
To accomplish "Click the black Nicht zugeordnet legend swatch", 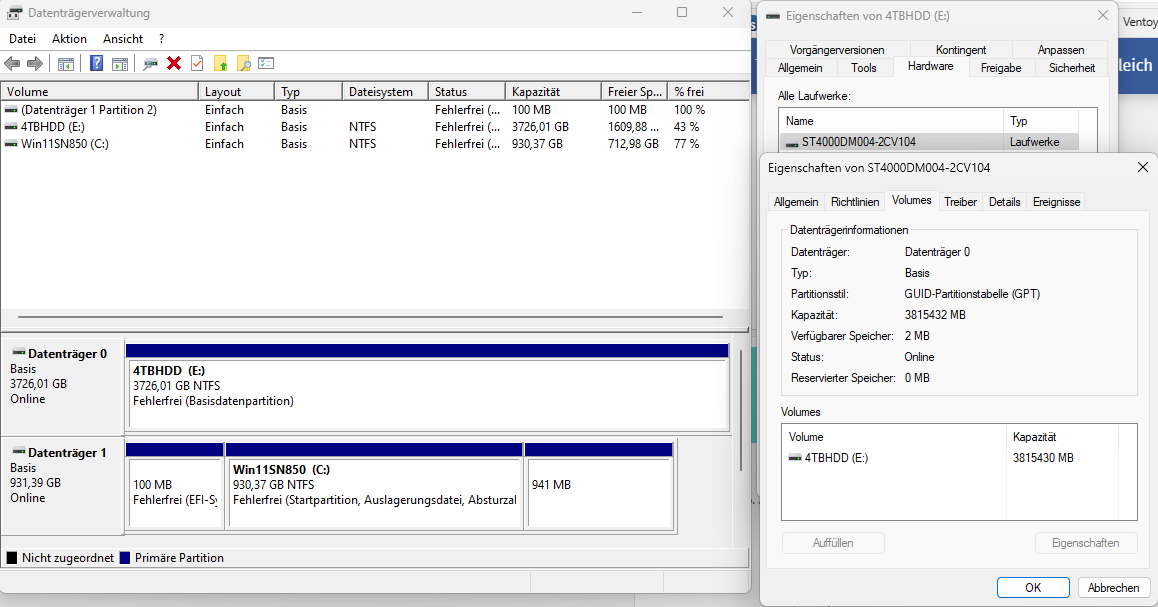I will [x=12, y=558].
